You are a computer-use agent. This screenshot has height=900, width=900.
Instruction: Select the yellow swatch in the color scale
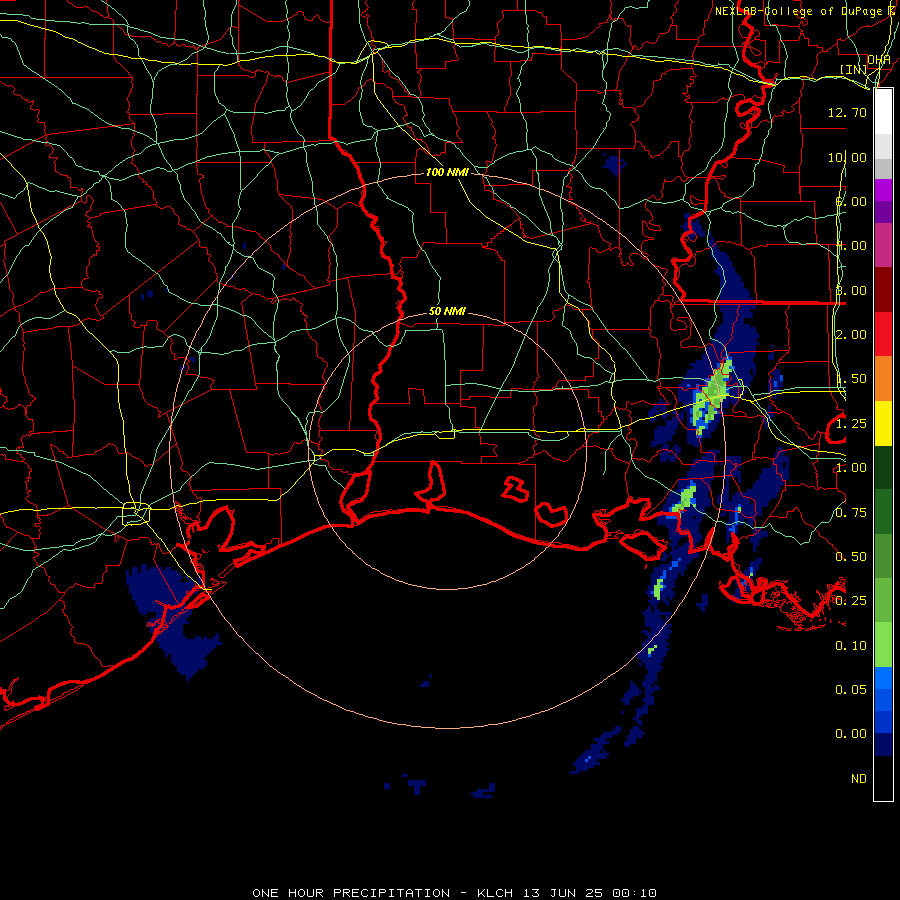pos(883,423)
